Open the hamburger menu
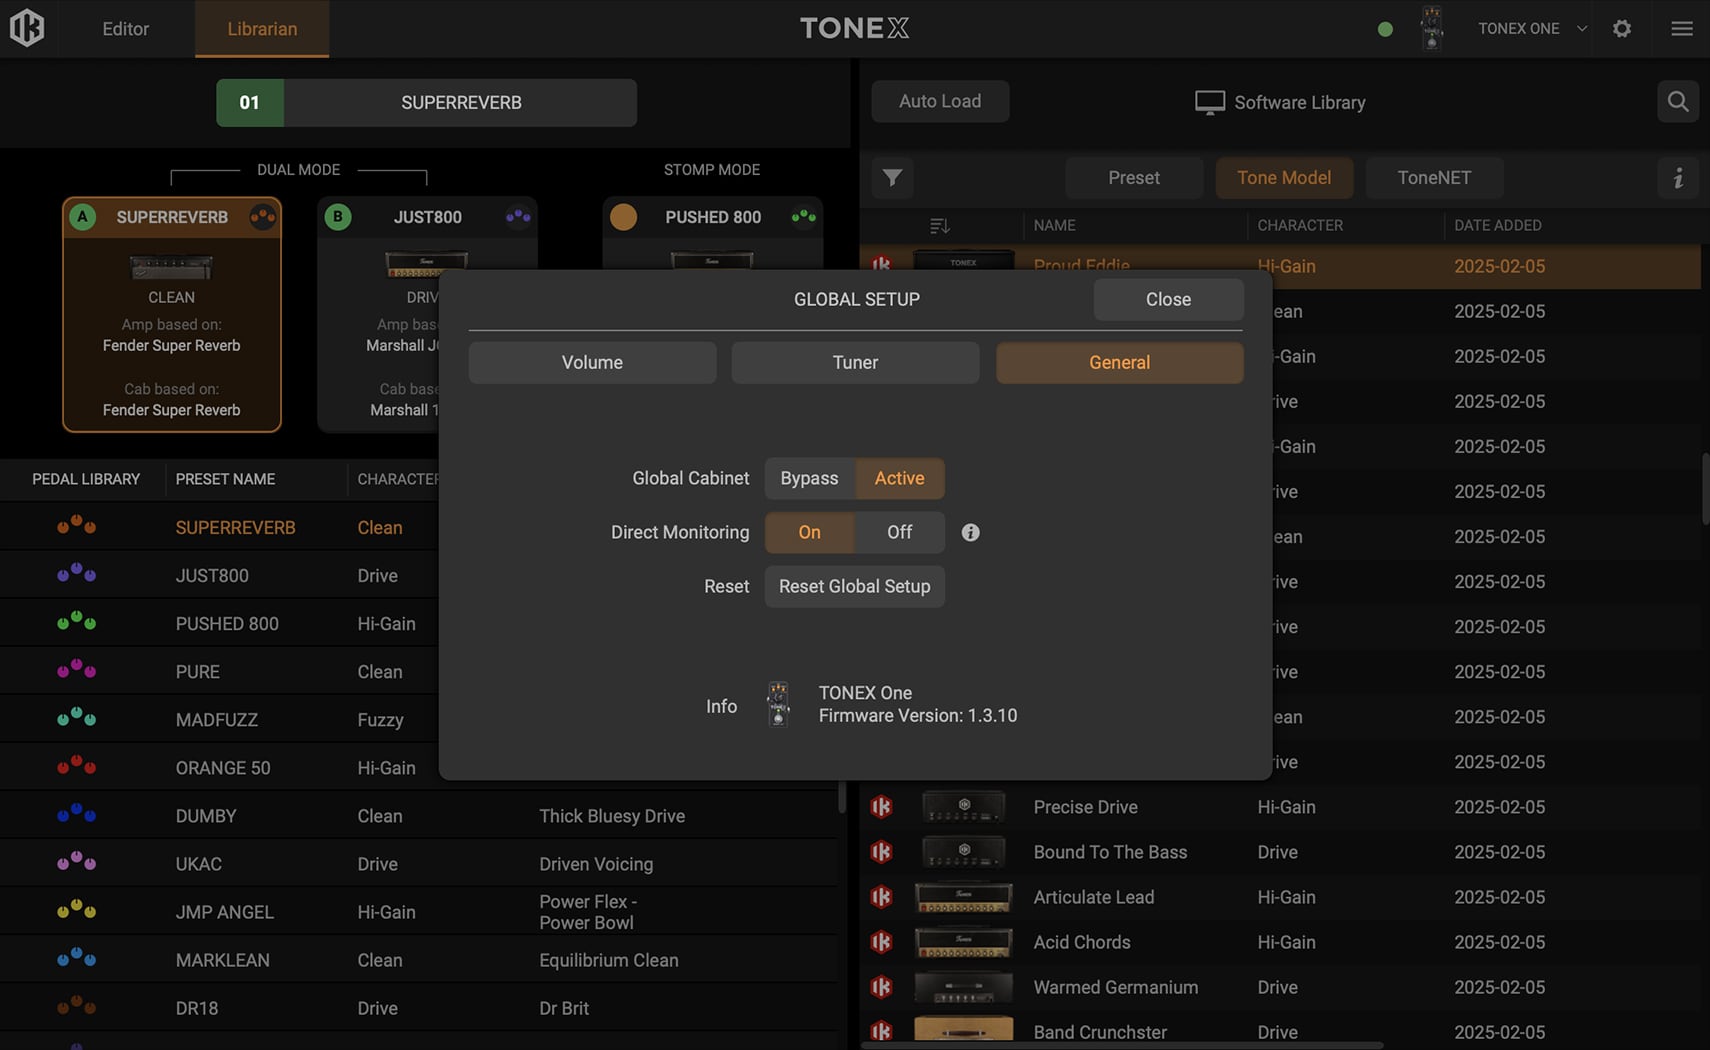 [x=1681, y=29]
